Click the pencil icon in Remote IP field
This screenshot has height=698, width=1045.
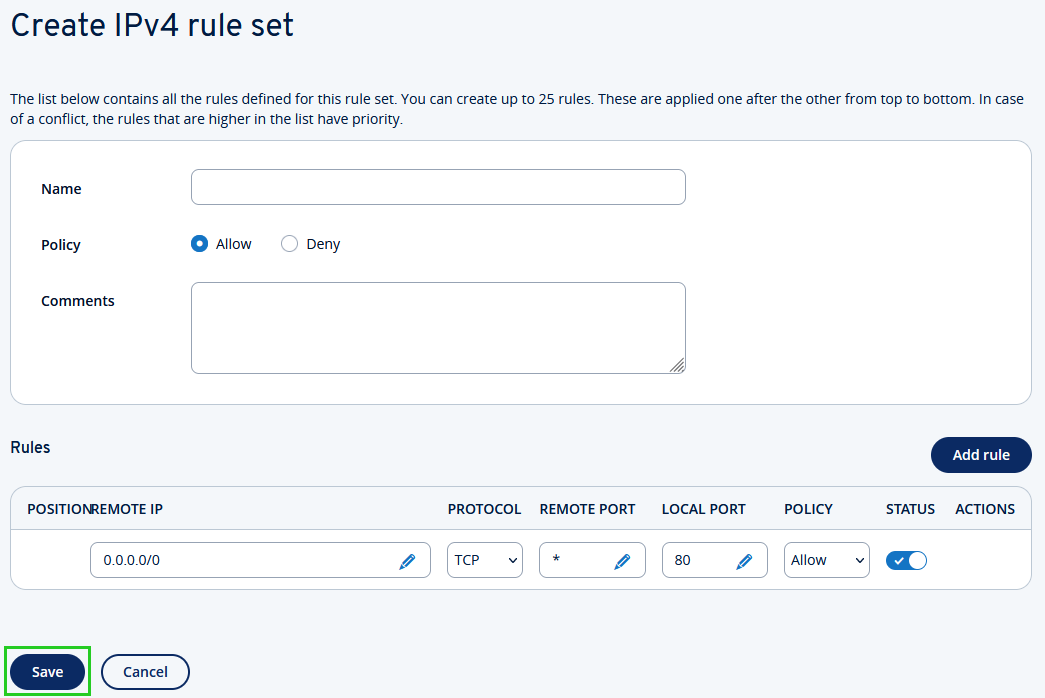[x=407, y=561]
